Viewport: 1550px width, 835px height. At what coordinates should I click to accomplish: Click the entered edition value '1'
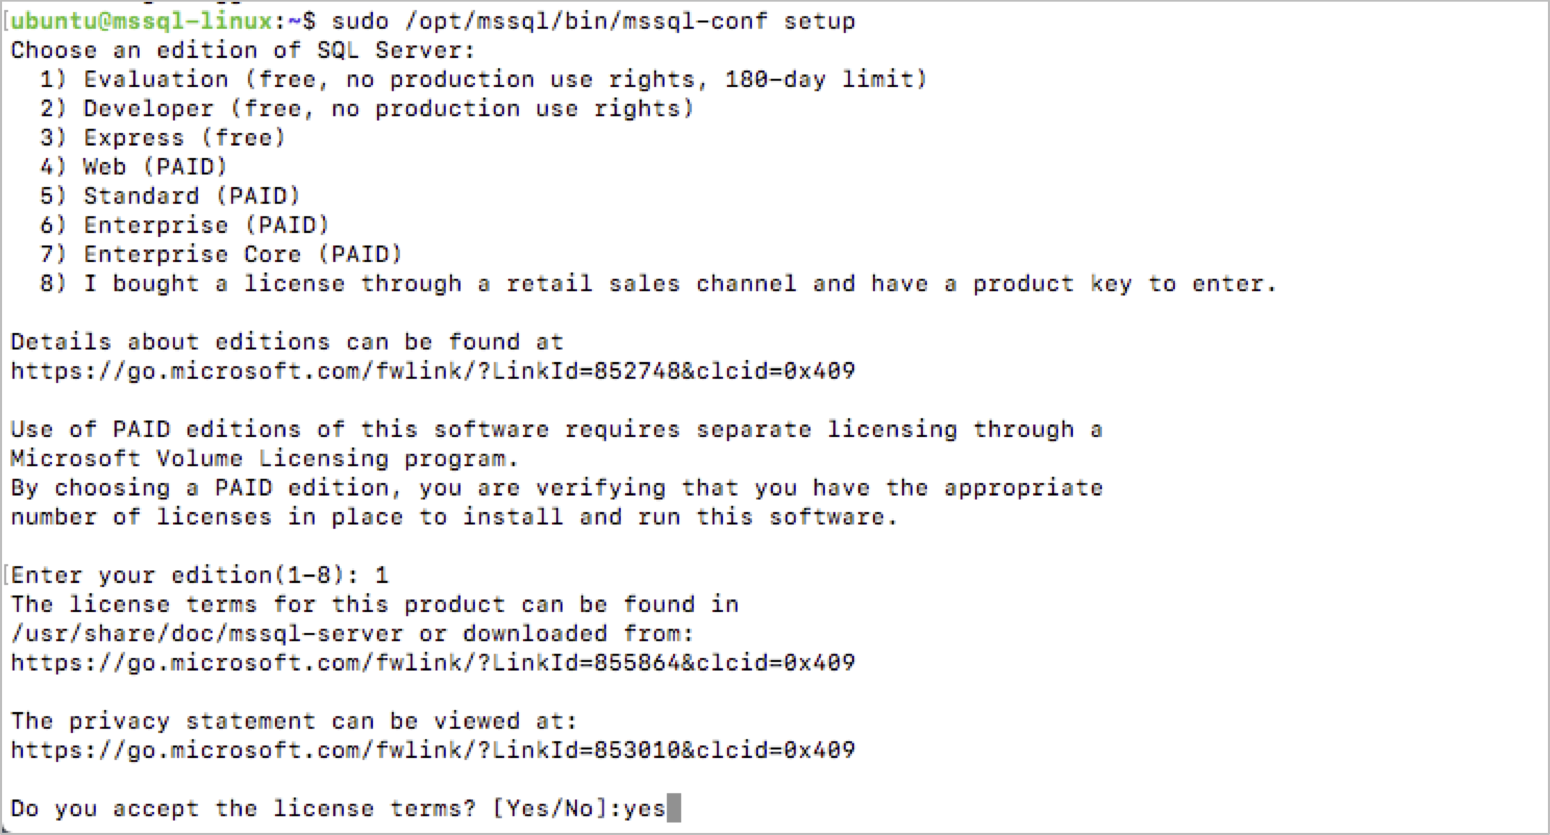(381, 575)
